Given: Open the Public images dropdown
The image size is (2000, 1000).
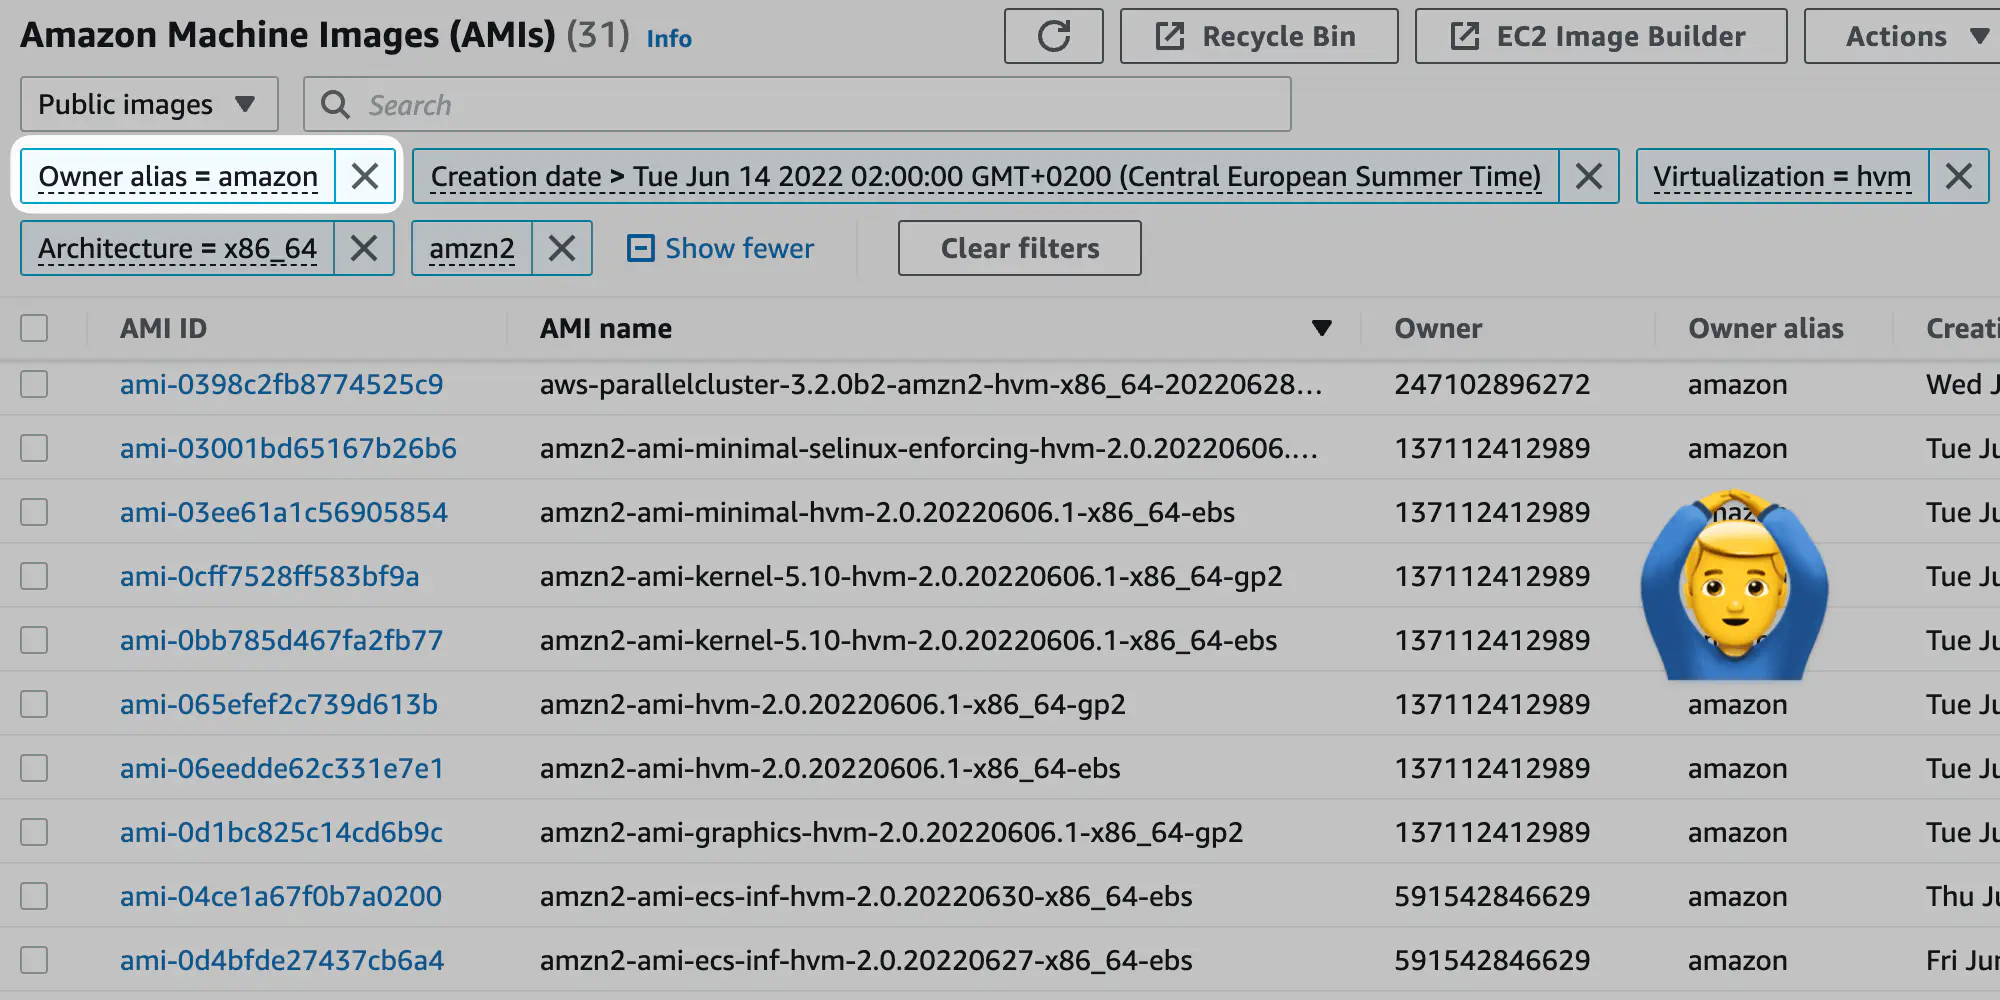Looking at the screenshot, I should (x=148, y=105).
